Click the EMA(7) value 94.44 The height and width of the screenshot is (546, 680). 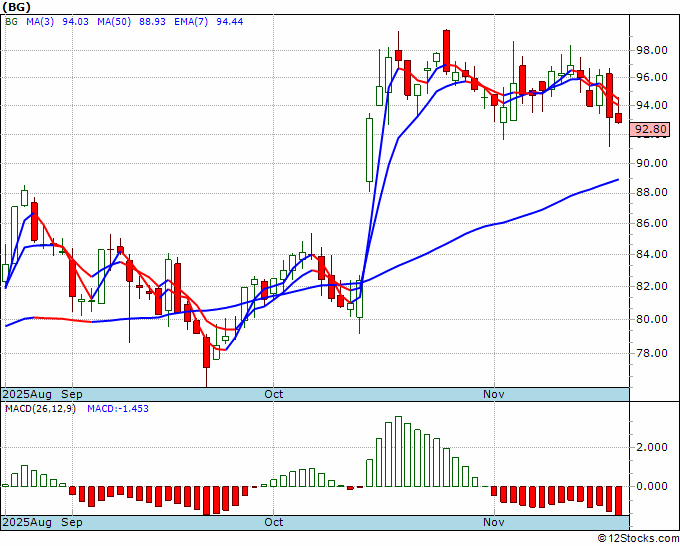pyautogui.click(x=230, y=22)
